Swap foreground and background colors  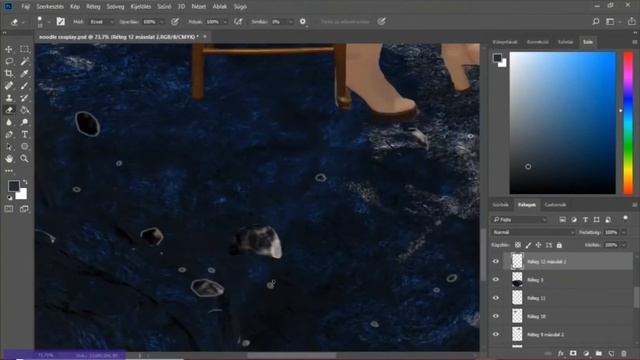[x=25, y=182]
